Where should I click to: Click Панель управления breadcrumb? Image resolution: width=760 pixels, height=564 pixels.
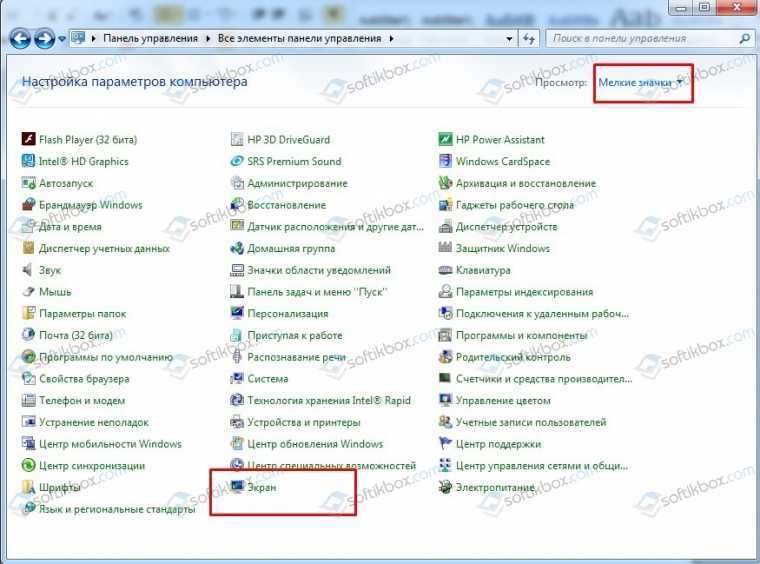[x=151, y=38]
